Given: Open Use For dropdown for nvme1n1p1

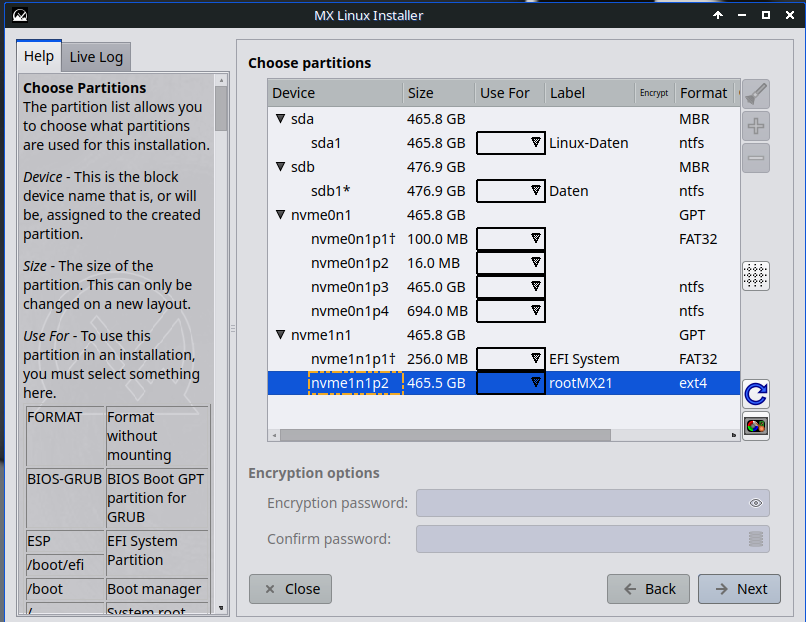Looking at the screenshot, I should (x=510, y=359).
